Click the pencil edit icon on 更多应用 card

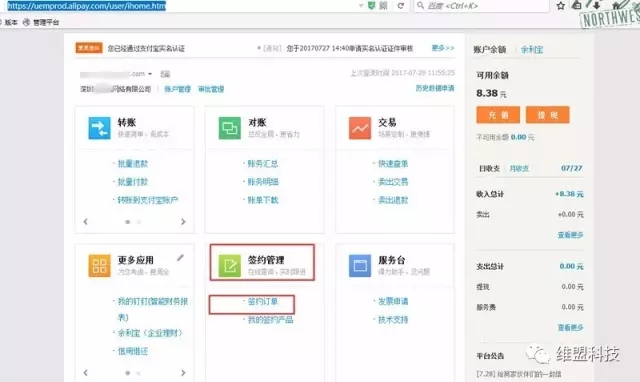point(180,258)
